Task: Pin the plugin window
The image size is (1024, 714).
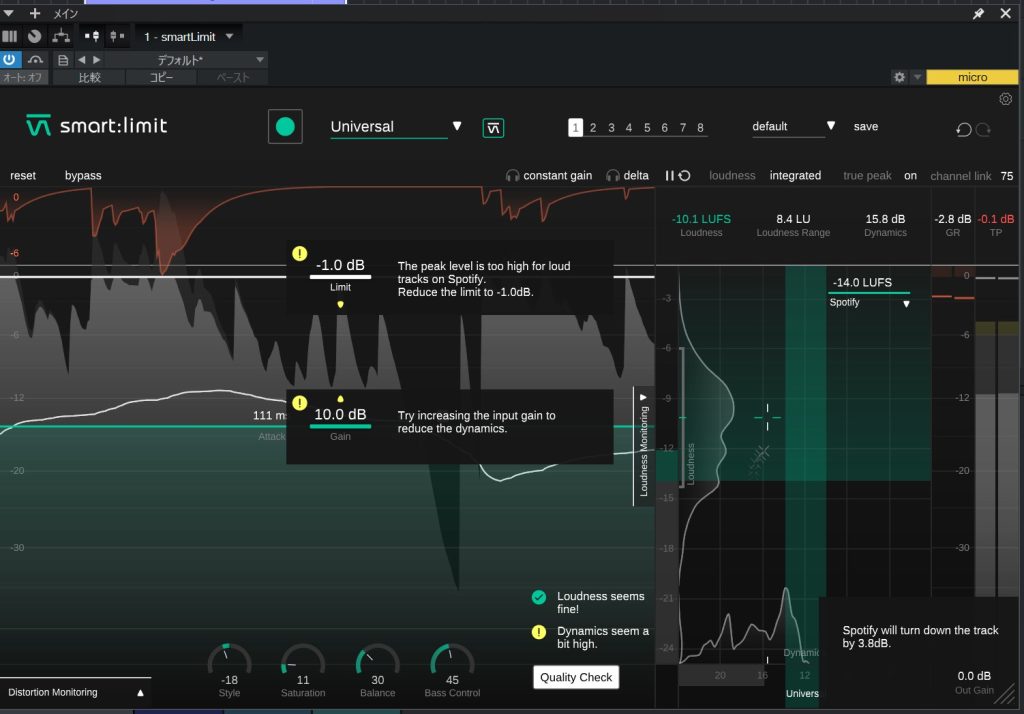Action: coord(978,14)
